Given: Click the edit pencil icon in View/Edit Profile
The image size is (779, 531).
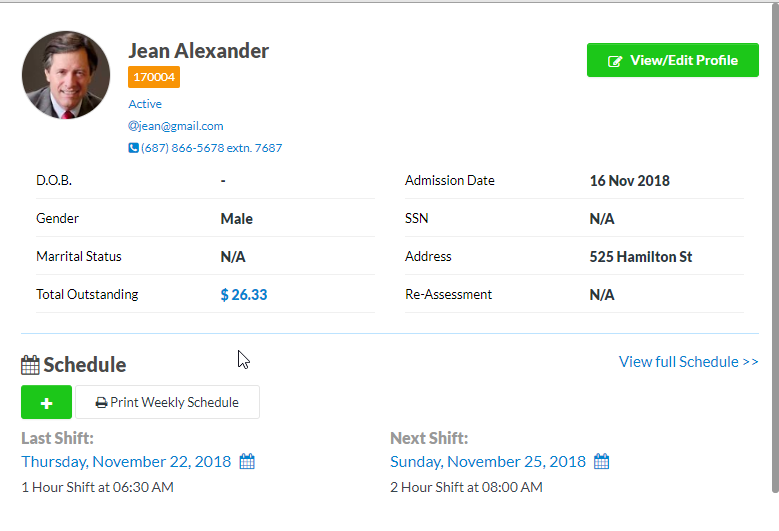Looking at the screenshot, I should click(x=614, y=61).
